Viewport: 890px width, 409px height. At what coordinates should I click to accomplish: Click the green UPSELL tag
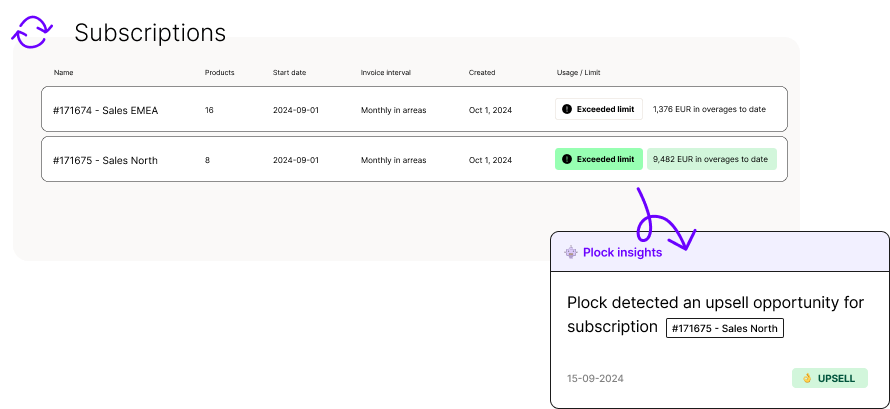tap(830, 378)
